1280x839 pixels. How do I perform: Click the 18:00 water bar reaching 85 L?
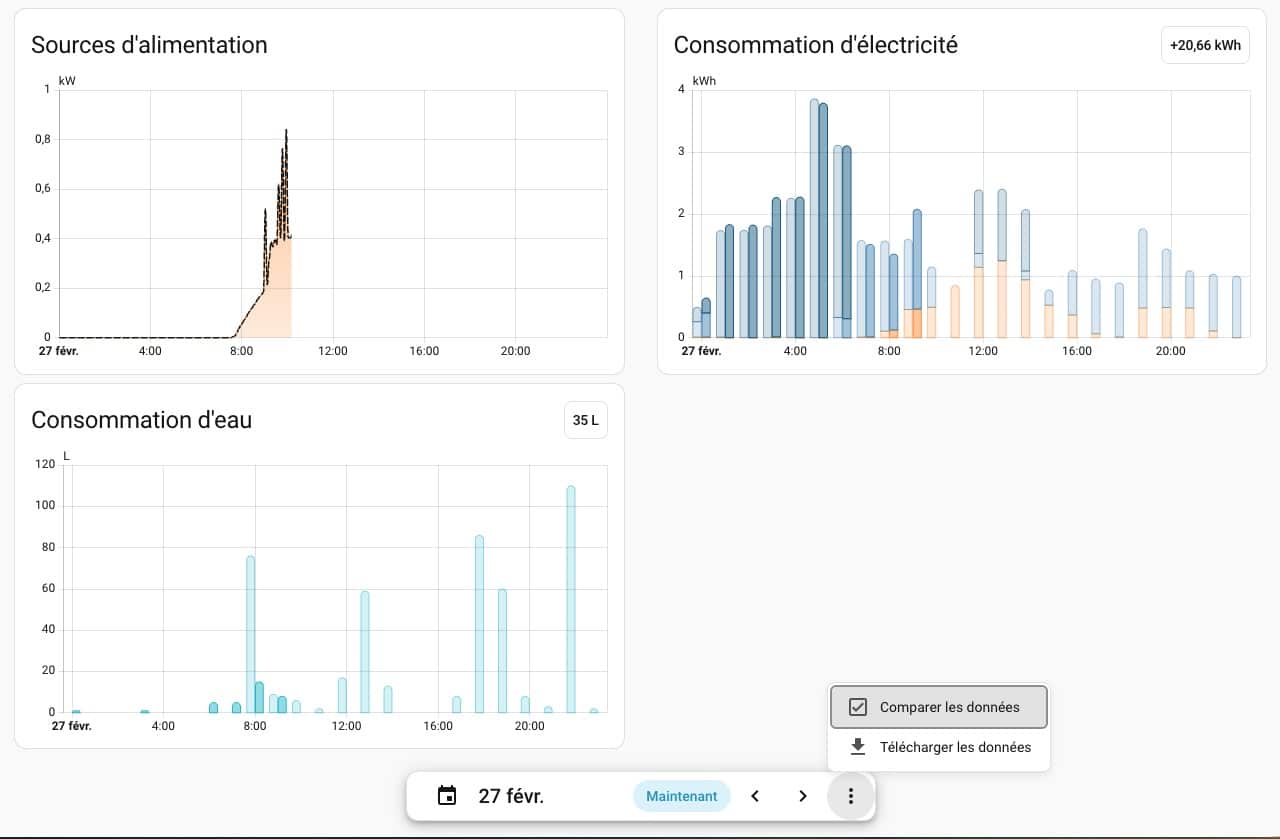pyautogui.click(x=479, y=625)
